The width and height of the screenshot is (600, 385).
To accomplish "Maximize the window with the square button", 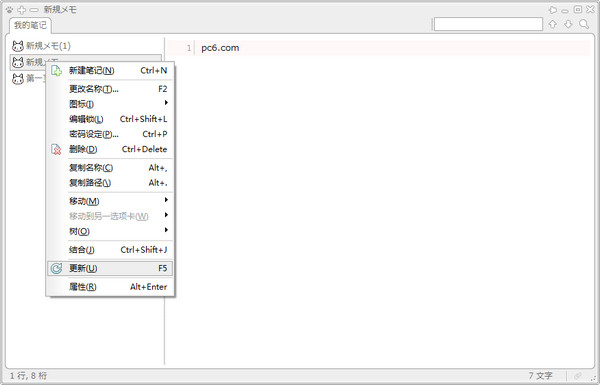I will pyautogui.click(x=578, y=10).
